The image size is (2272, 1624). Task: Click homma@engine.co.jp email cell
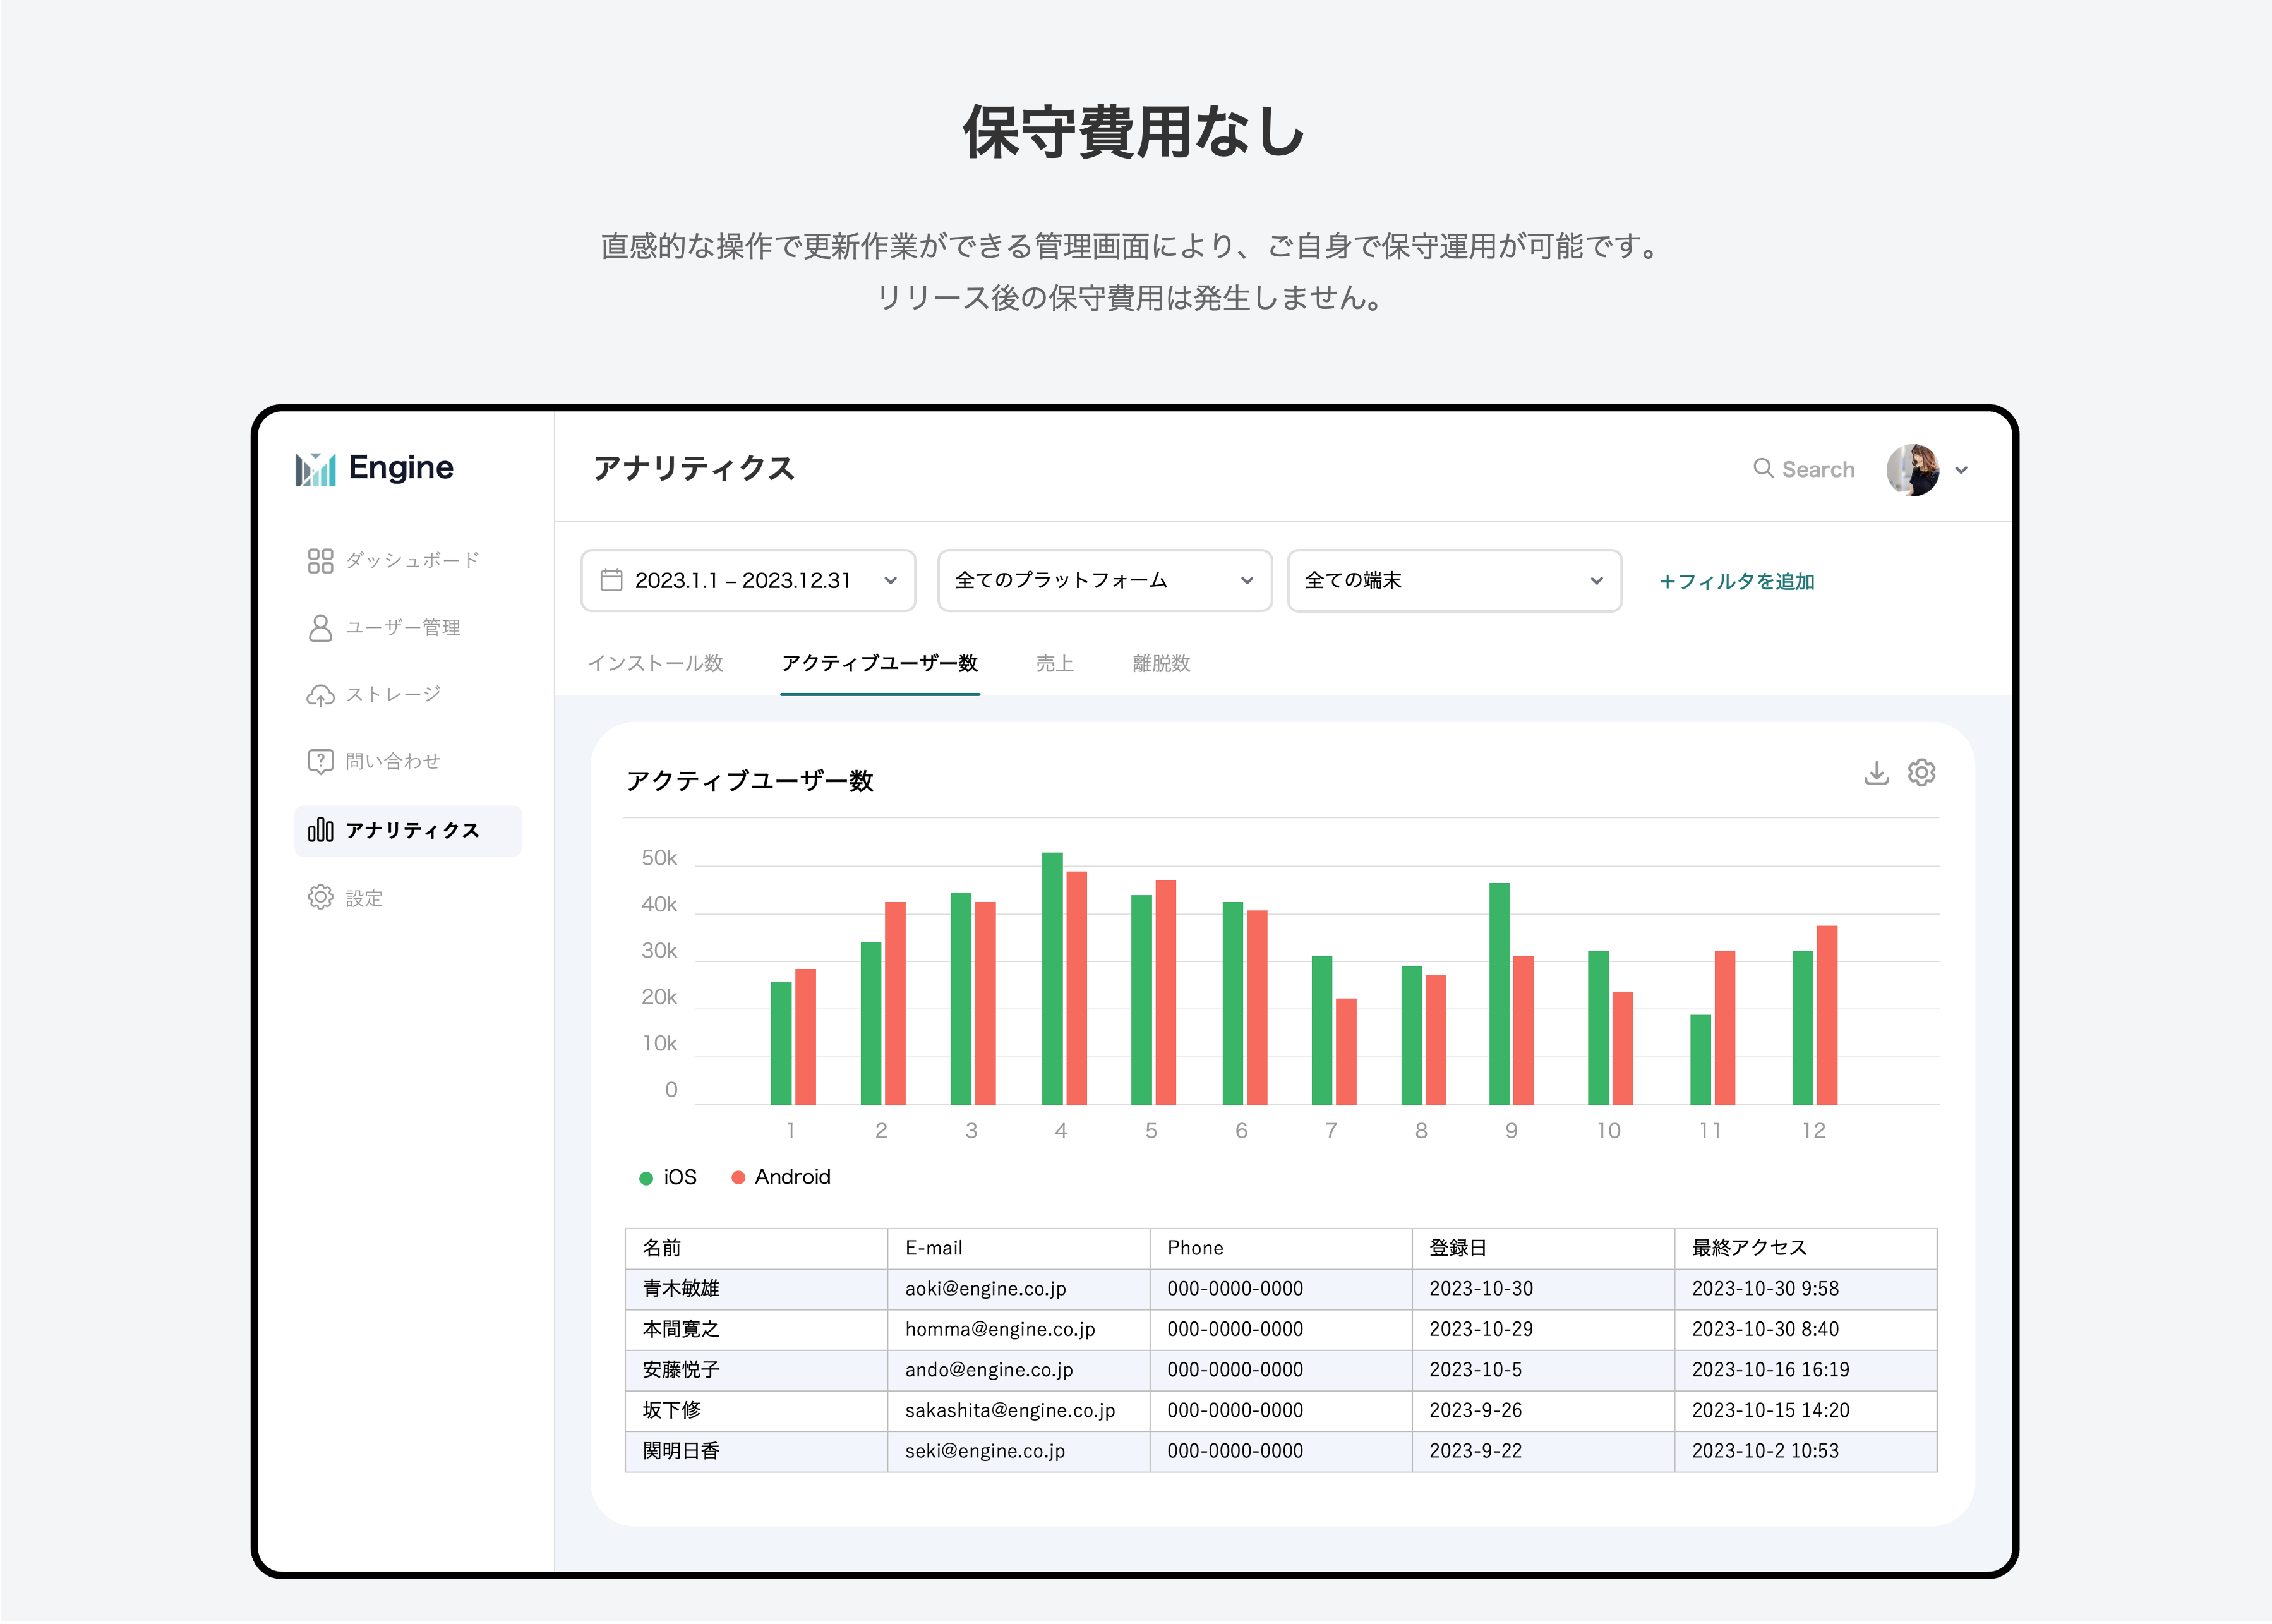point(1018,1330)
